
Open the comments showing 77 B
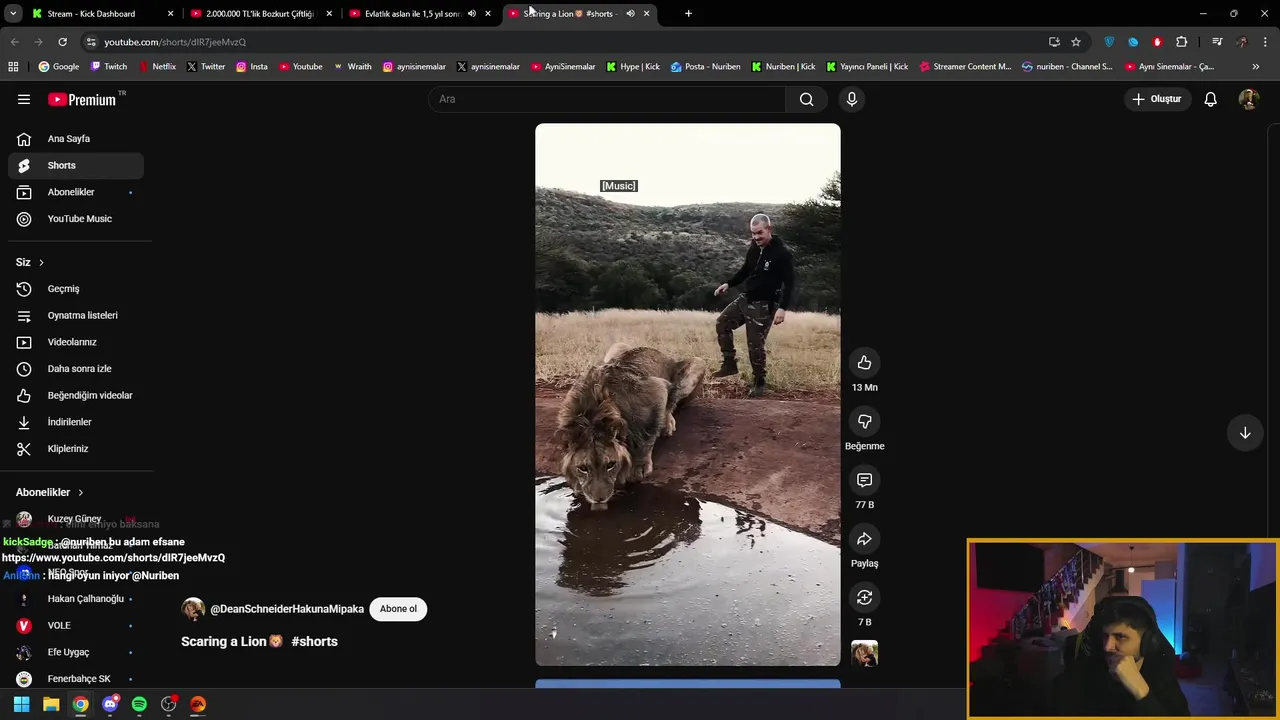864,480
